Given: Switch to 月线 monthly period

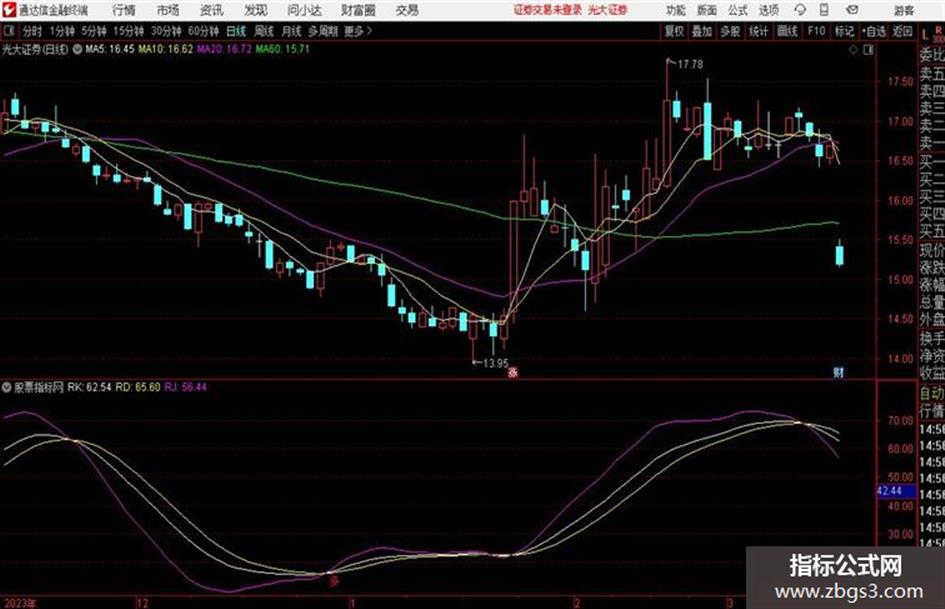Looking at the screenshot, I should pos(292,31).
